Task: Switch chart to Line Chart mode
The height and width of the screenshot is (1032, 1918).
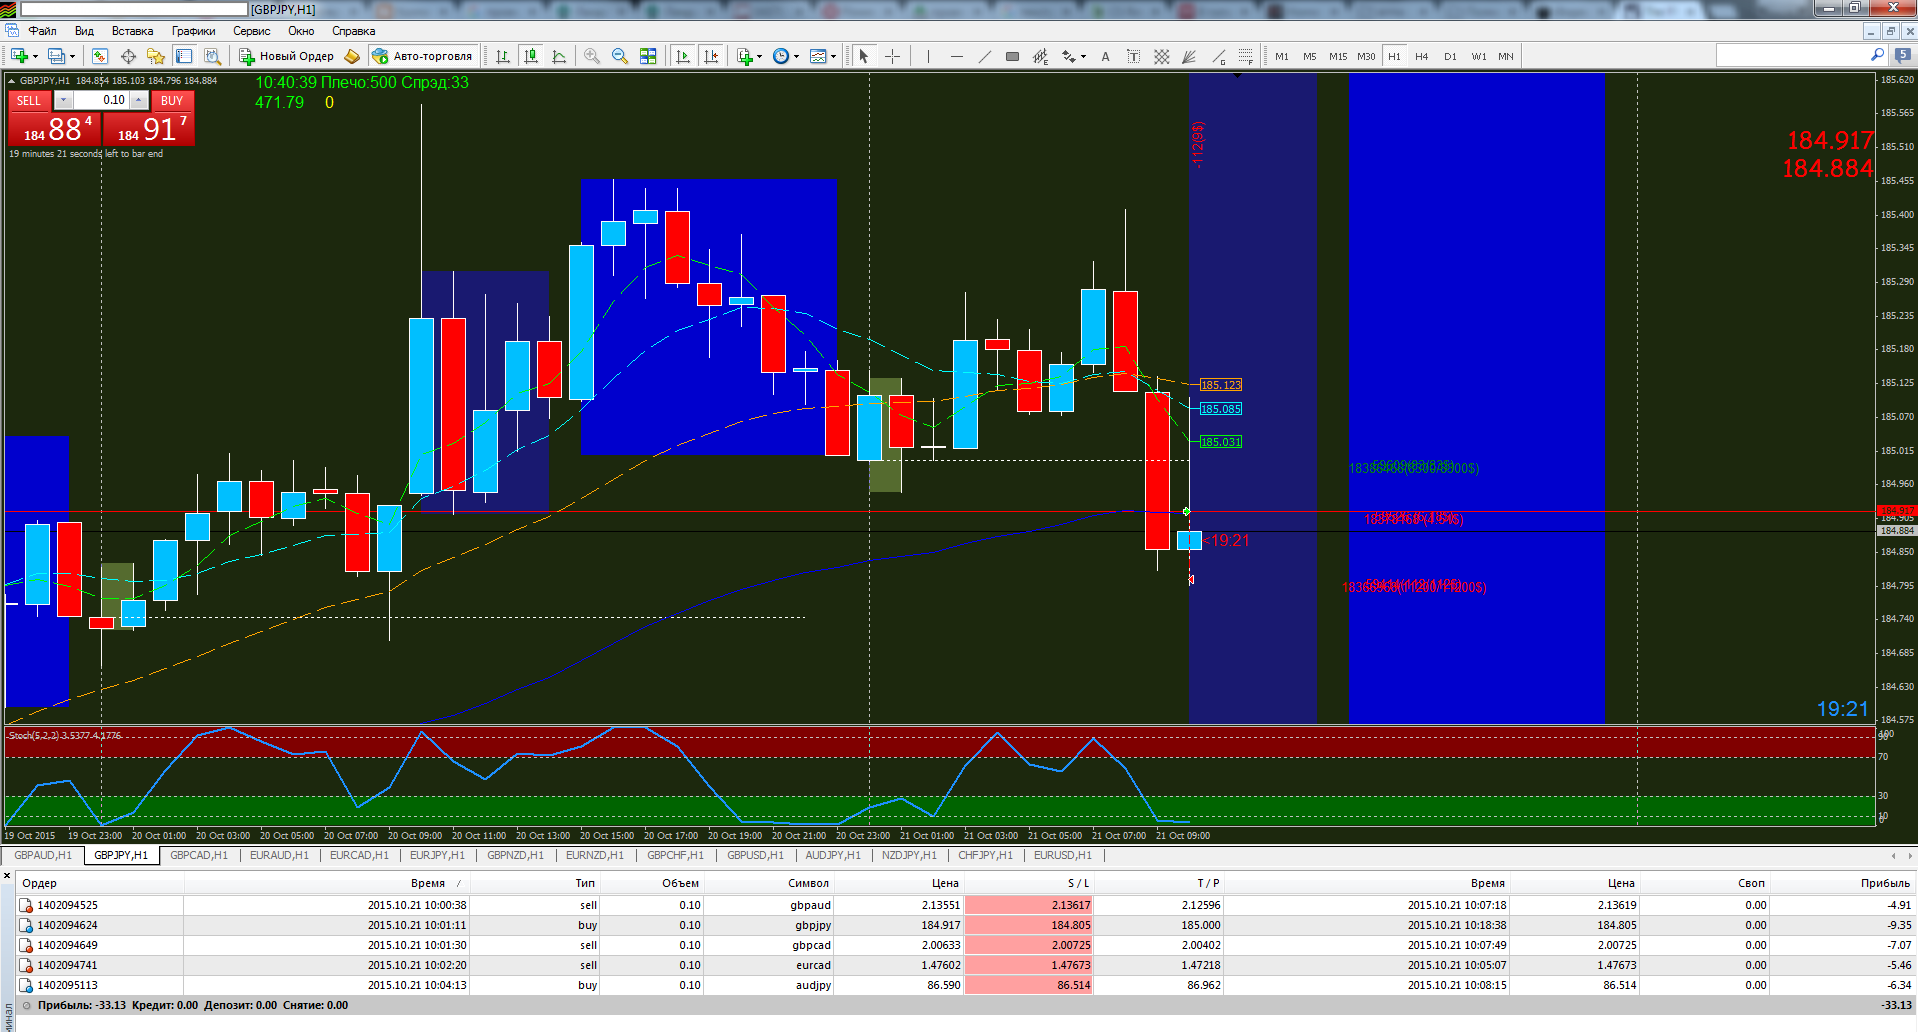Action: [x=559, y=56]
